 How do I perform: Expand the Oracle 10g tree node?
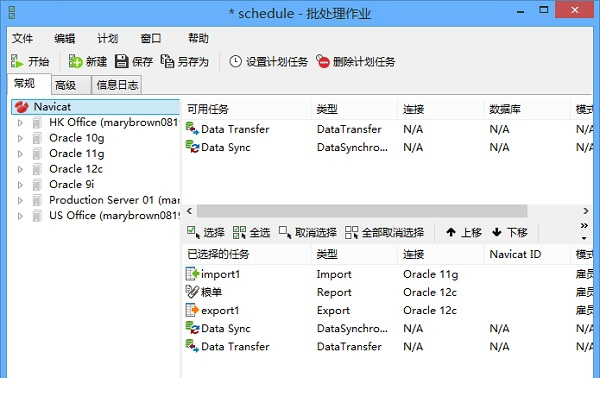20,138
